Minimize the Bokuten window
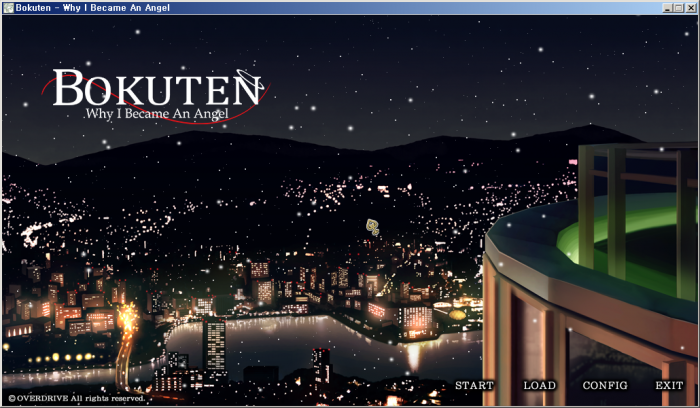 click(667, 8)
